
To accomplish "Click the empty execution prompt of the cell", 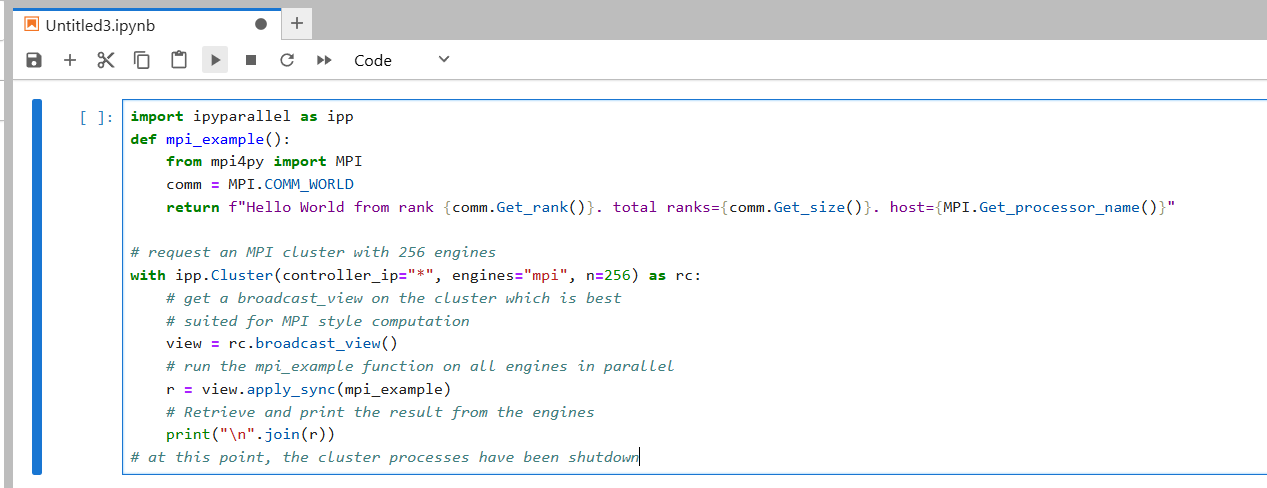I will pyautogui.click(x=96, y=118).
